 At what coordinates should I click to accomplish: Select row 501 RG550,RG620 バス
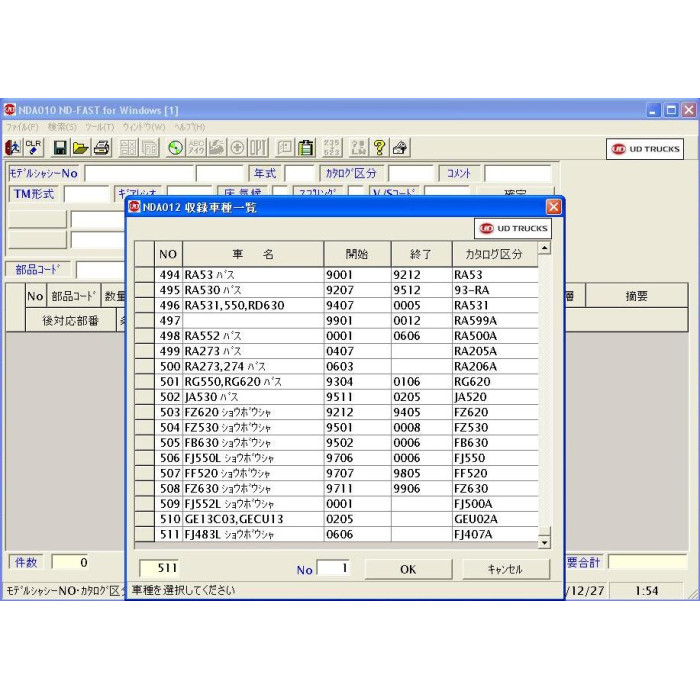[337, 382]
